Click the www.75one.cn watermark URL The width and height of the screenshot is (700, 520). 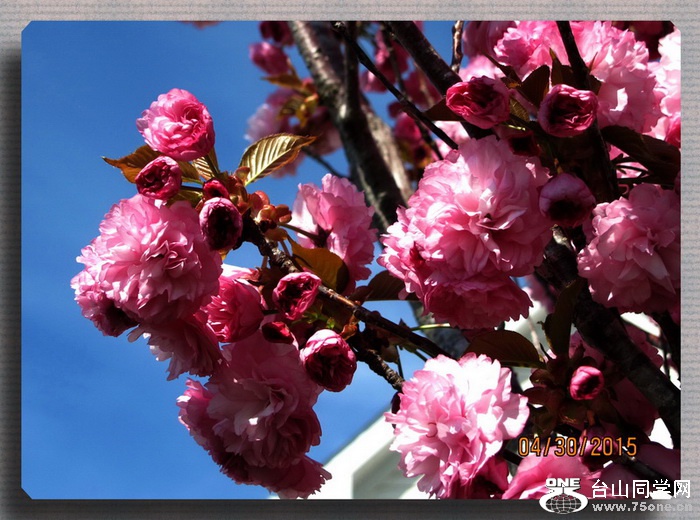(x=640, y=506)
